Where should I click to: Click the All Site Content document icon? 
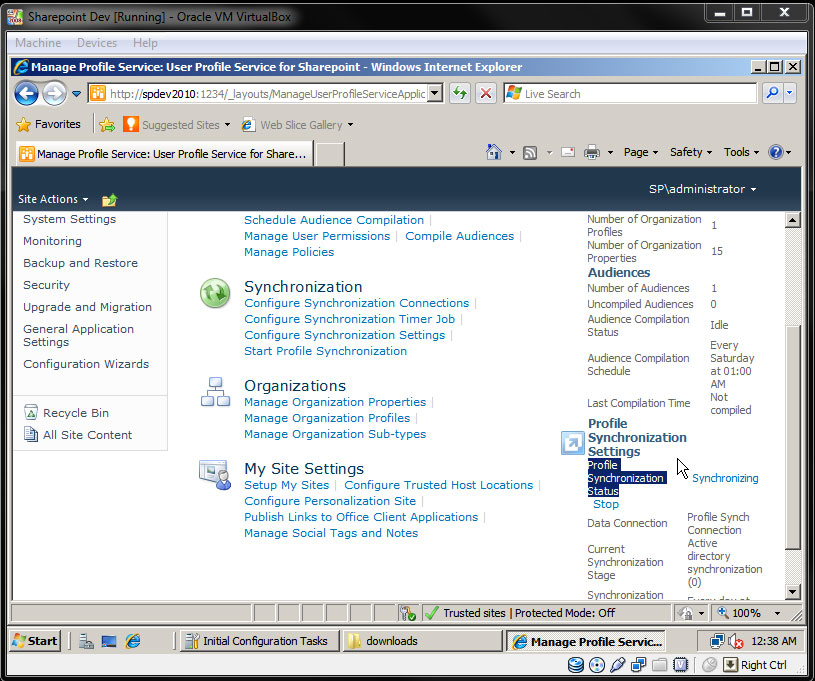click(31, 434)
